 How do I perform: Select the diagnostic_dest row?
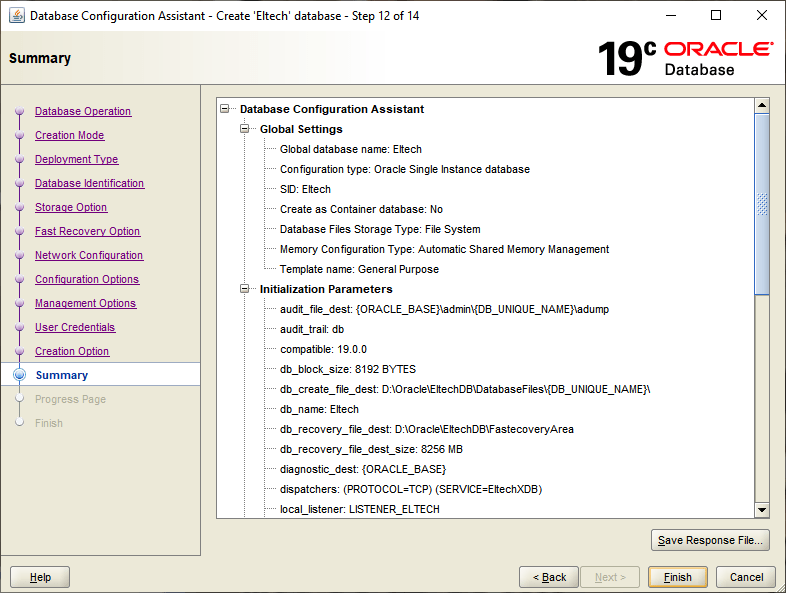363,470
